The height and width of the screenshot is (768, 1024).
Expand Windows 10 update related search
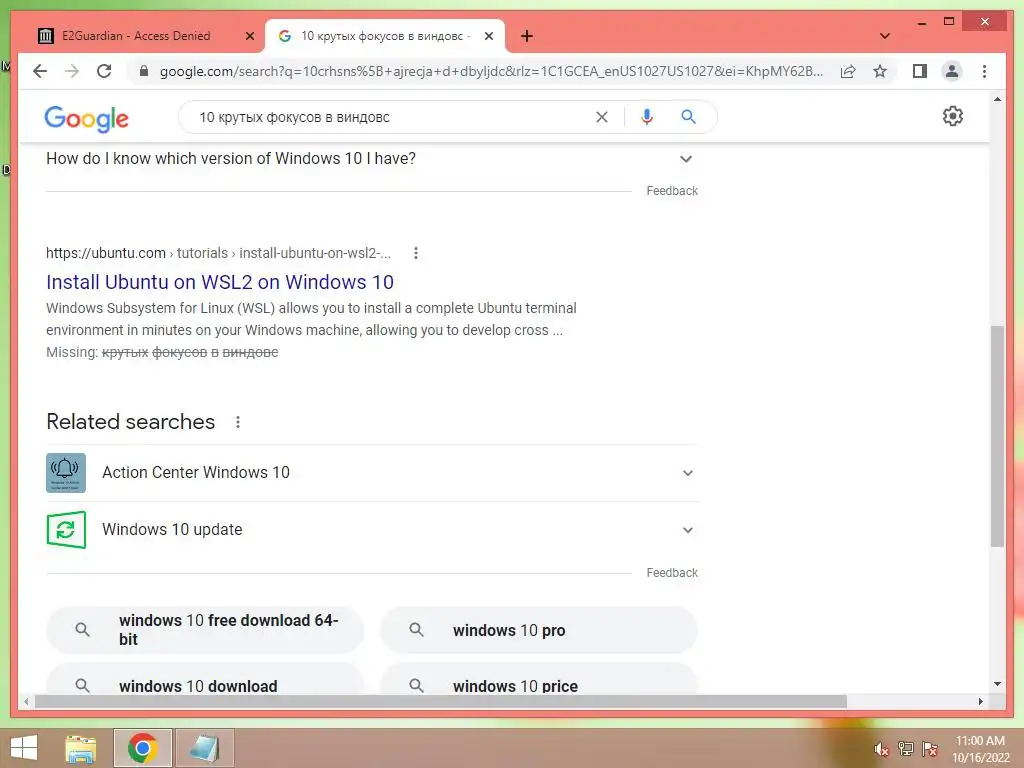[371, 530]
